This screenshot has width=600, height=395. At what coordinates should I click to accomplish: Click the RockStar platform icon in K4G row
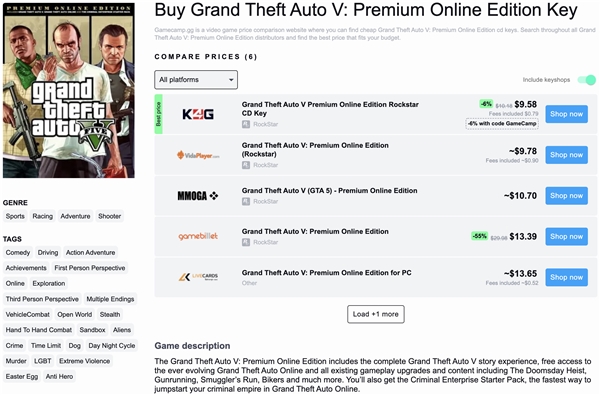246,124
